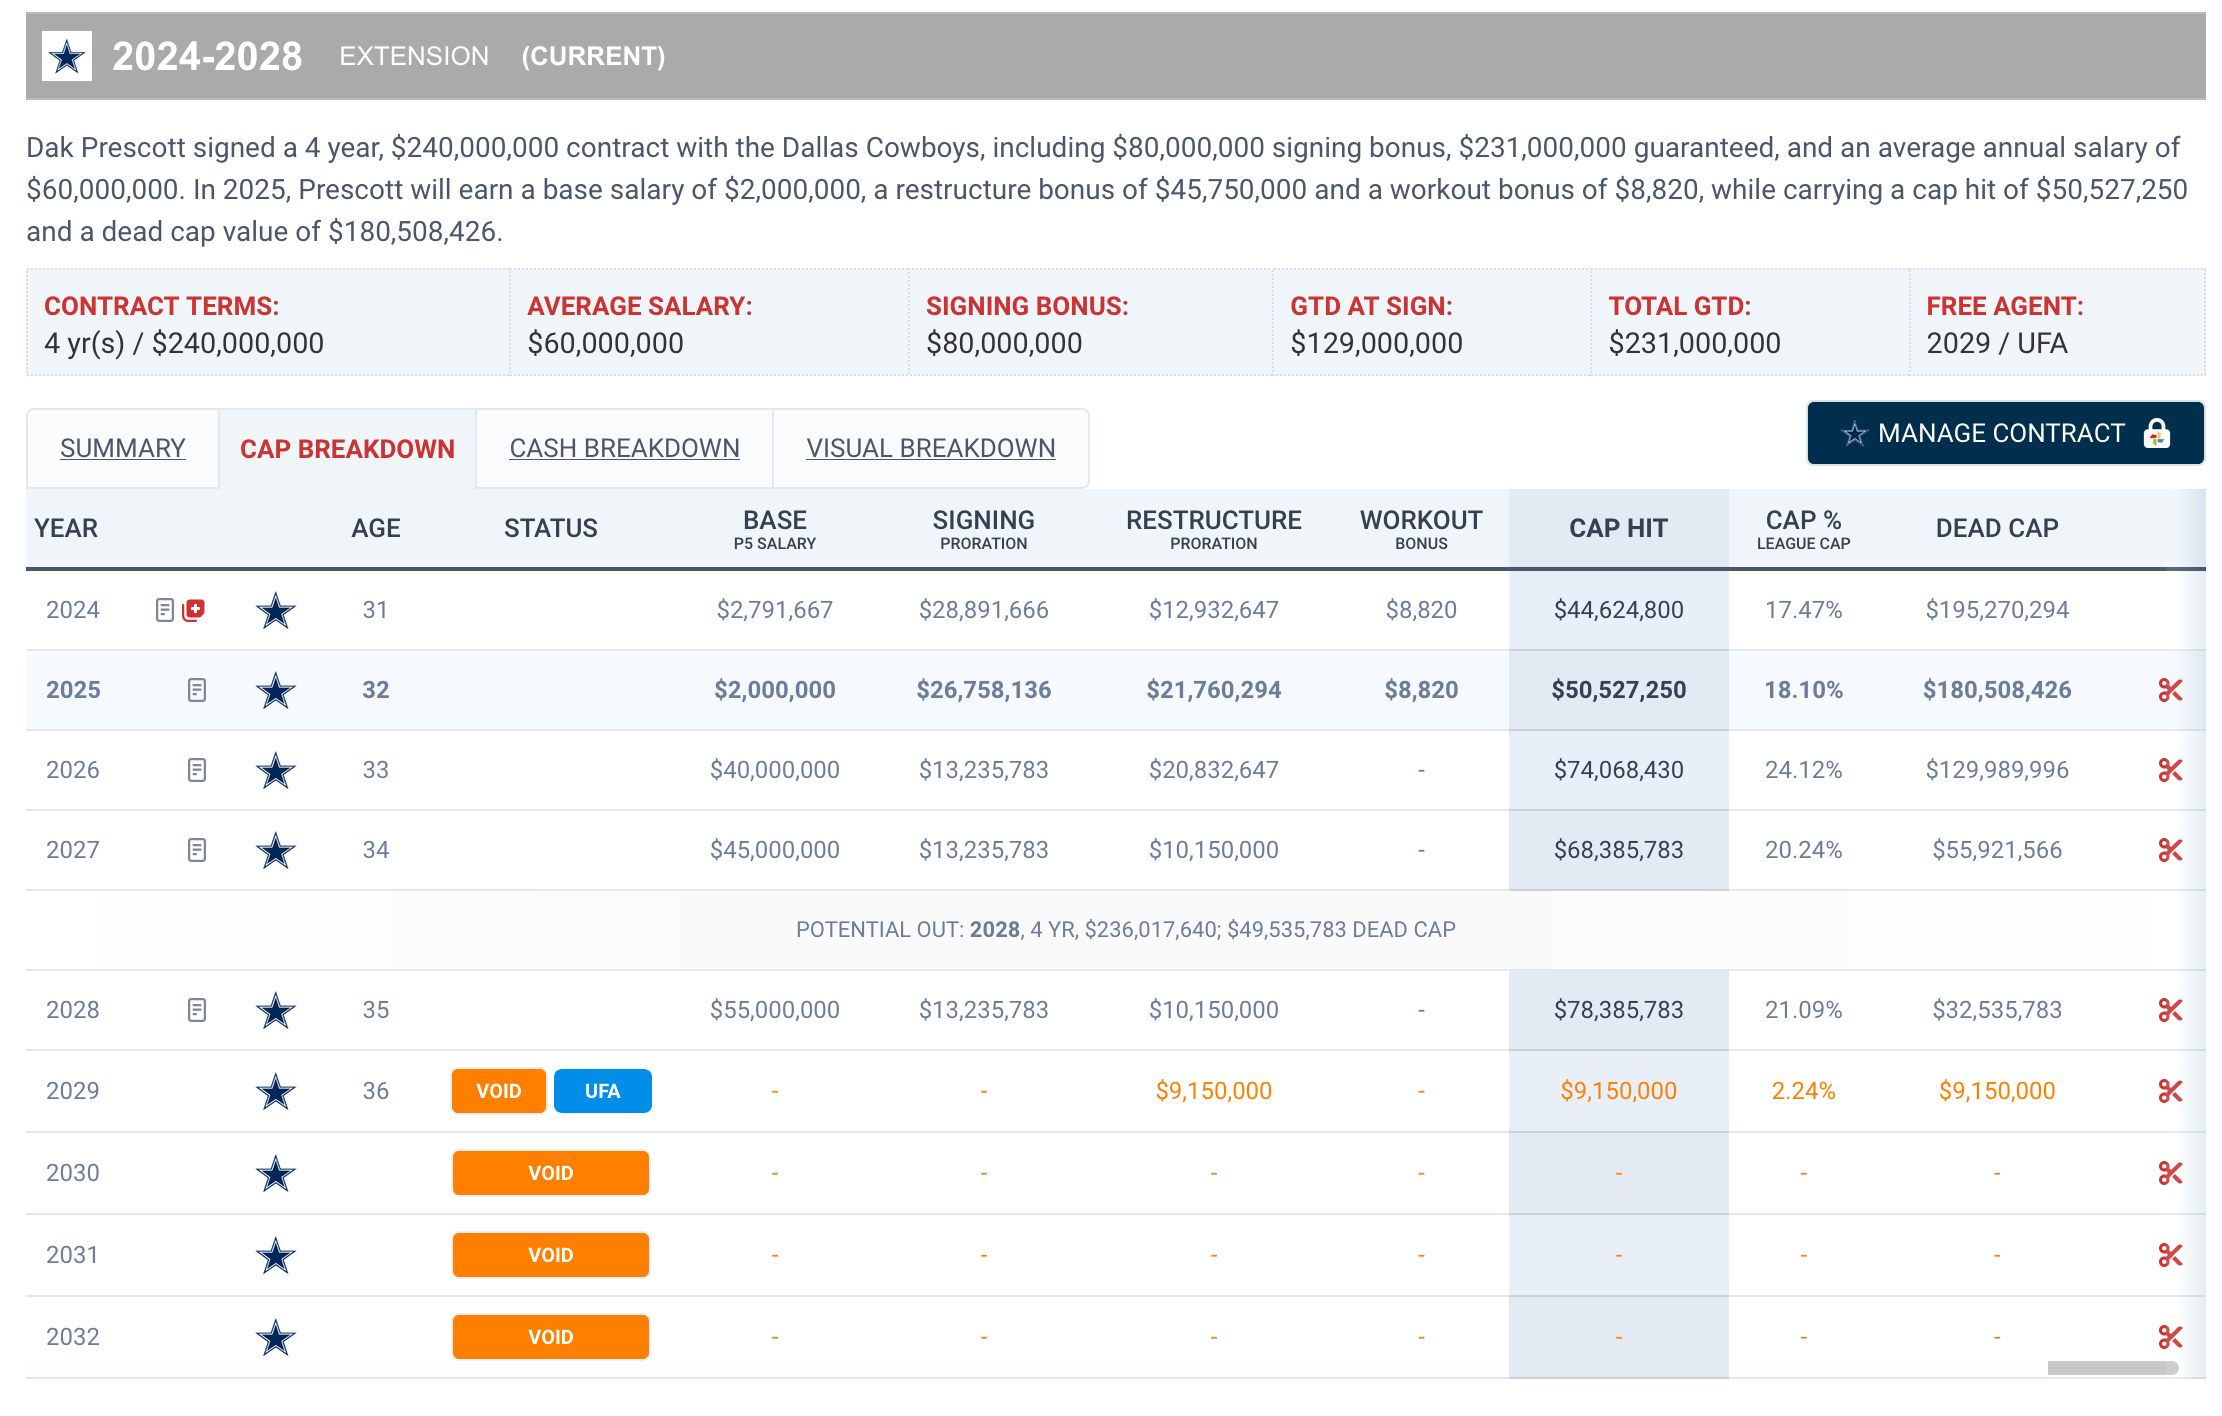This screenshot has height=1416, width=2222.
Task: Click the 2024 row notes document icon
Action: tap(165, 610)
